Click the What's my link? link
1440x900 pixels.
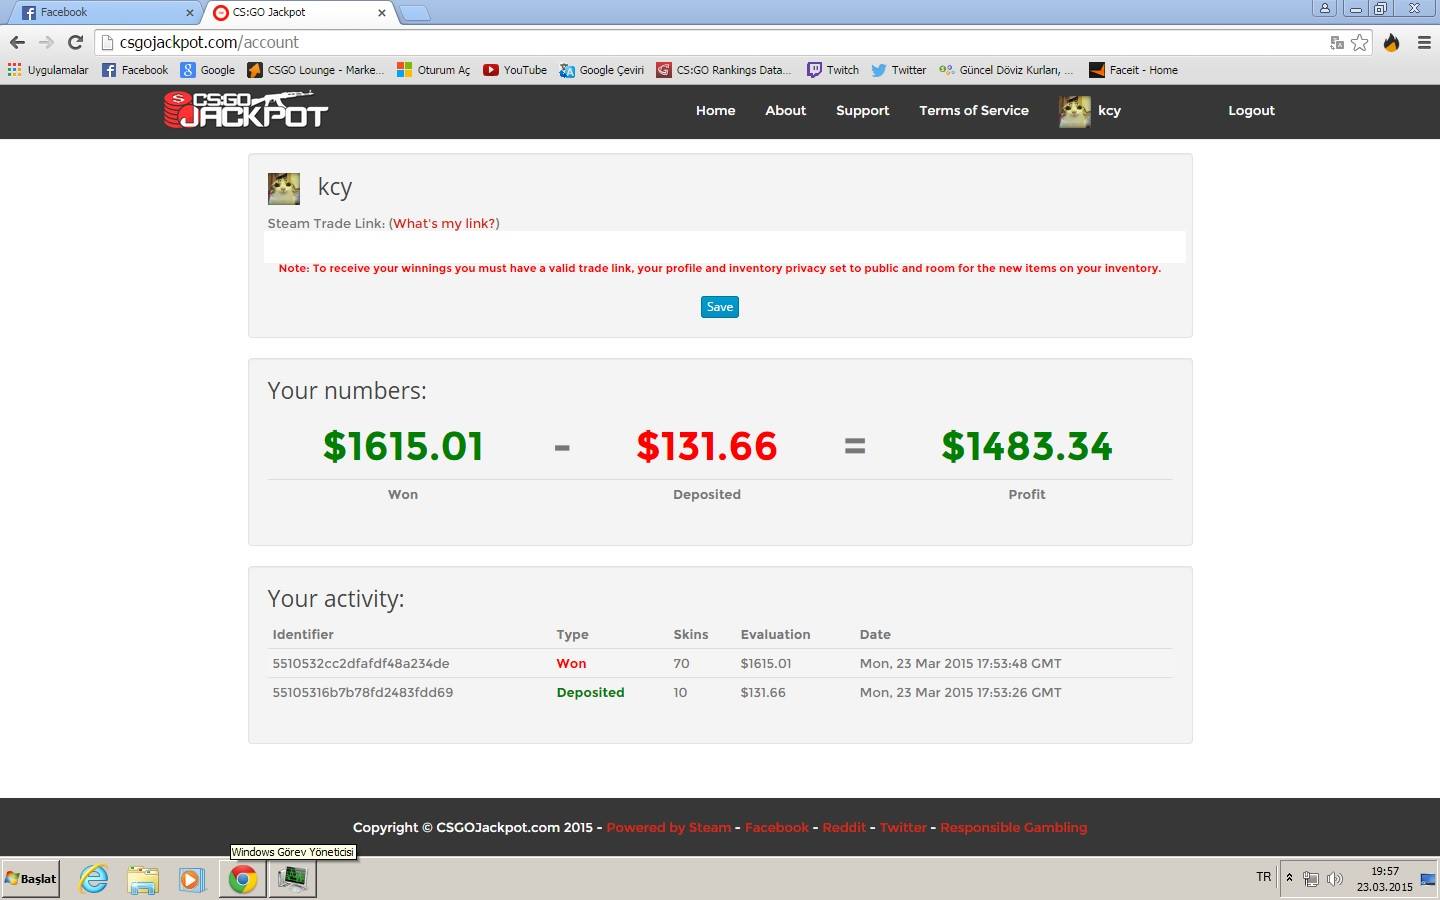pyautogui.click(x=444, y=223)
